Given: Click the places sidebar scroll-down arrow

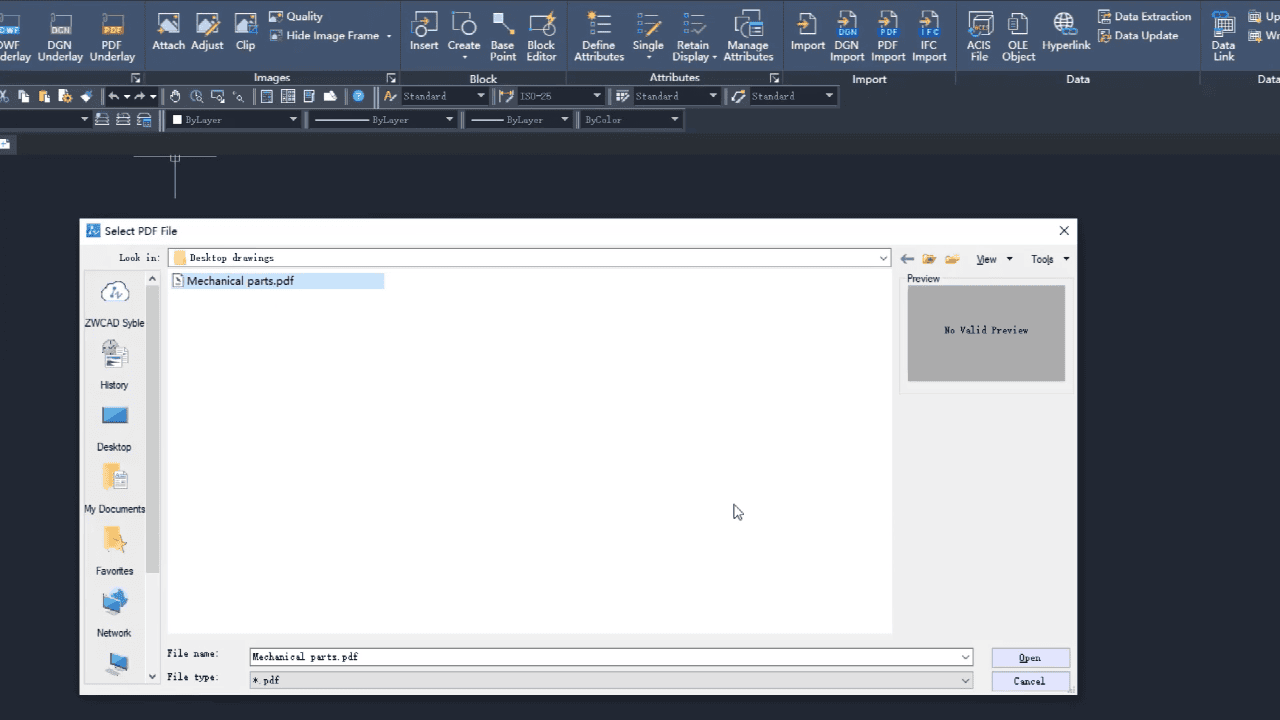Looking at the screenshot, I should tap(153, 676).
